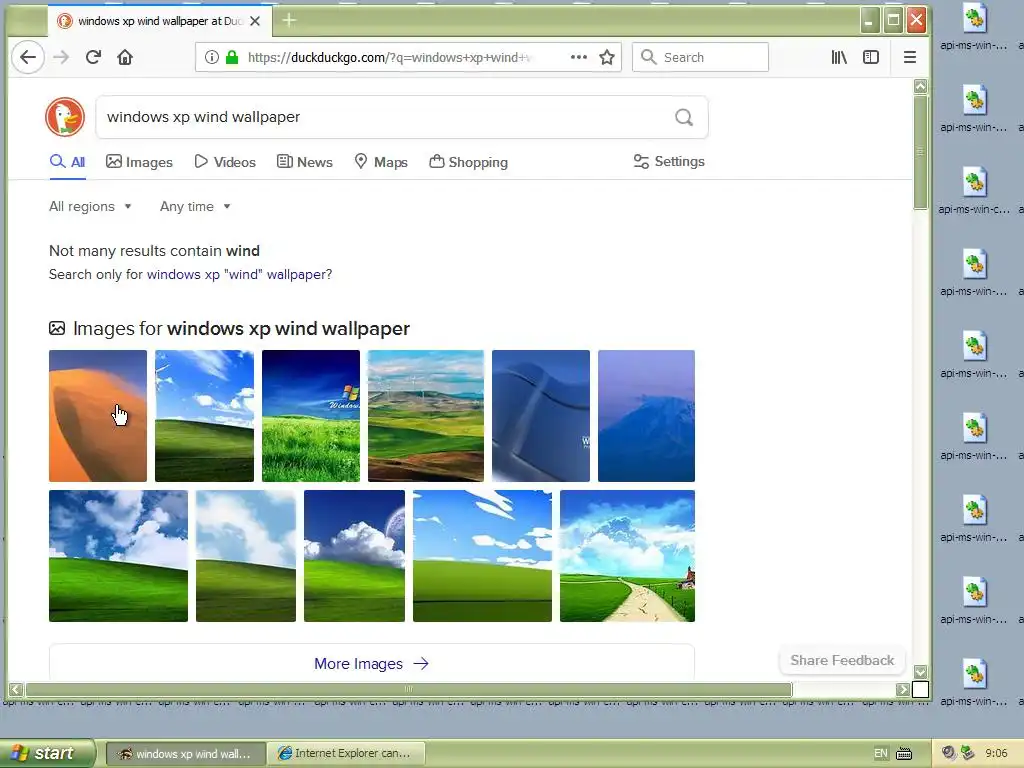Click the vertical scrollbar down arrow
The height and width of the screenshot is (768, 1024).
coord(920,672)
